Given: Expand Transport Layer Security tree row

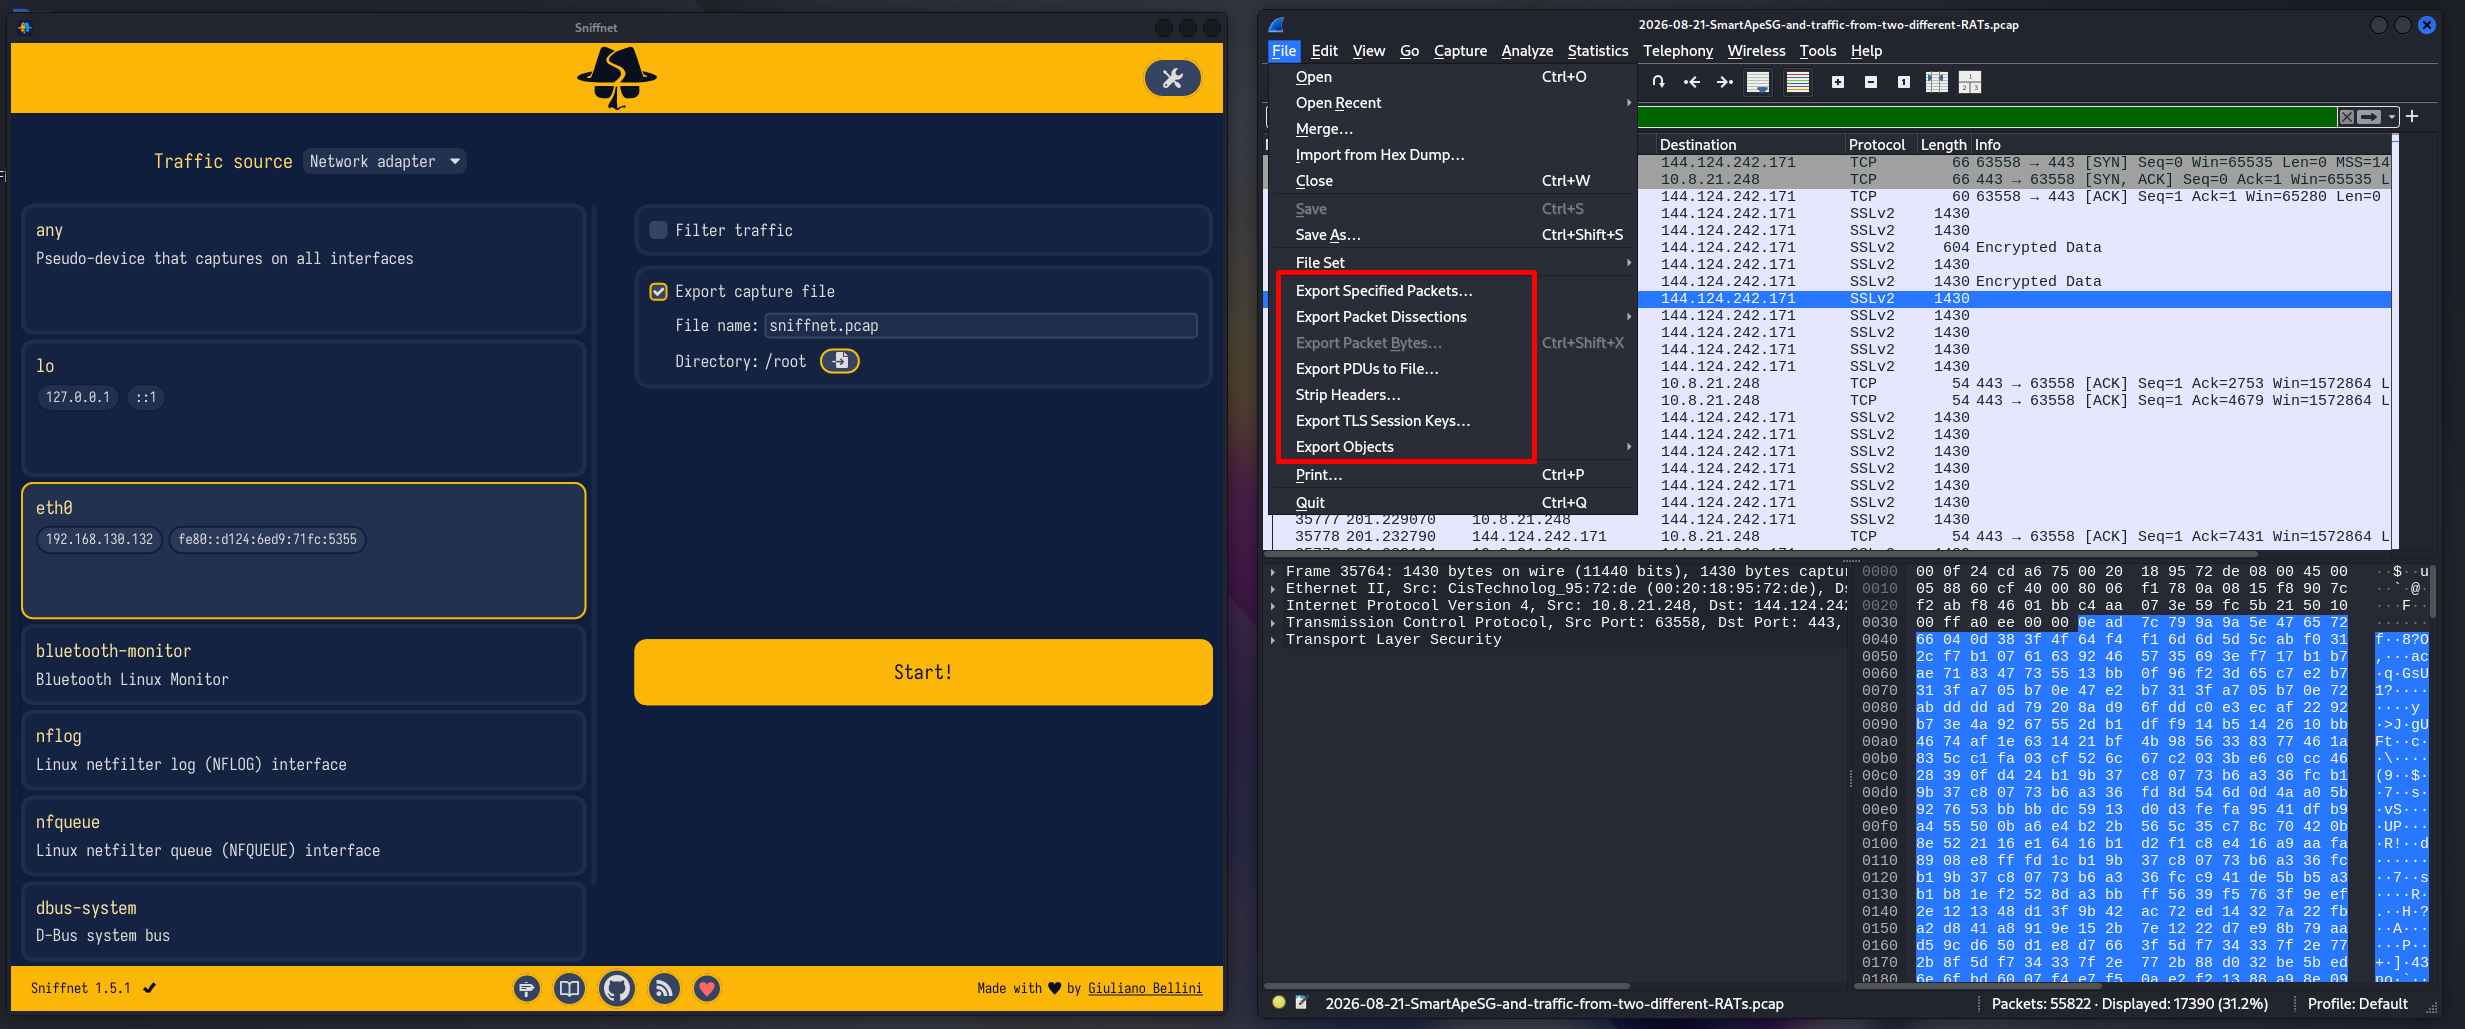Looking at the screenshot, I should tap(1273, 640).
